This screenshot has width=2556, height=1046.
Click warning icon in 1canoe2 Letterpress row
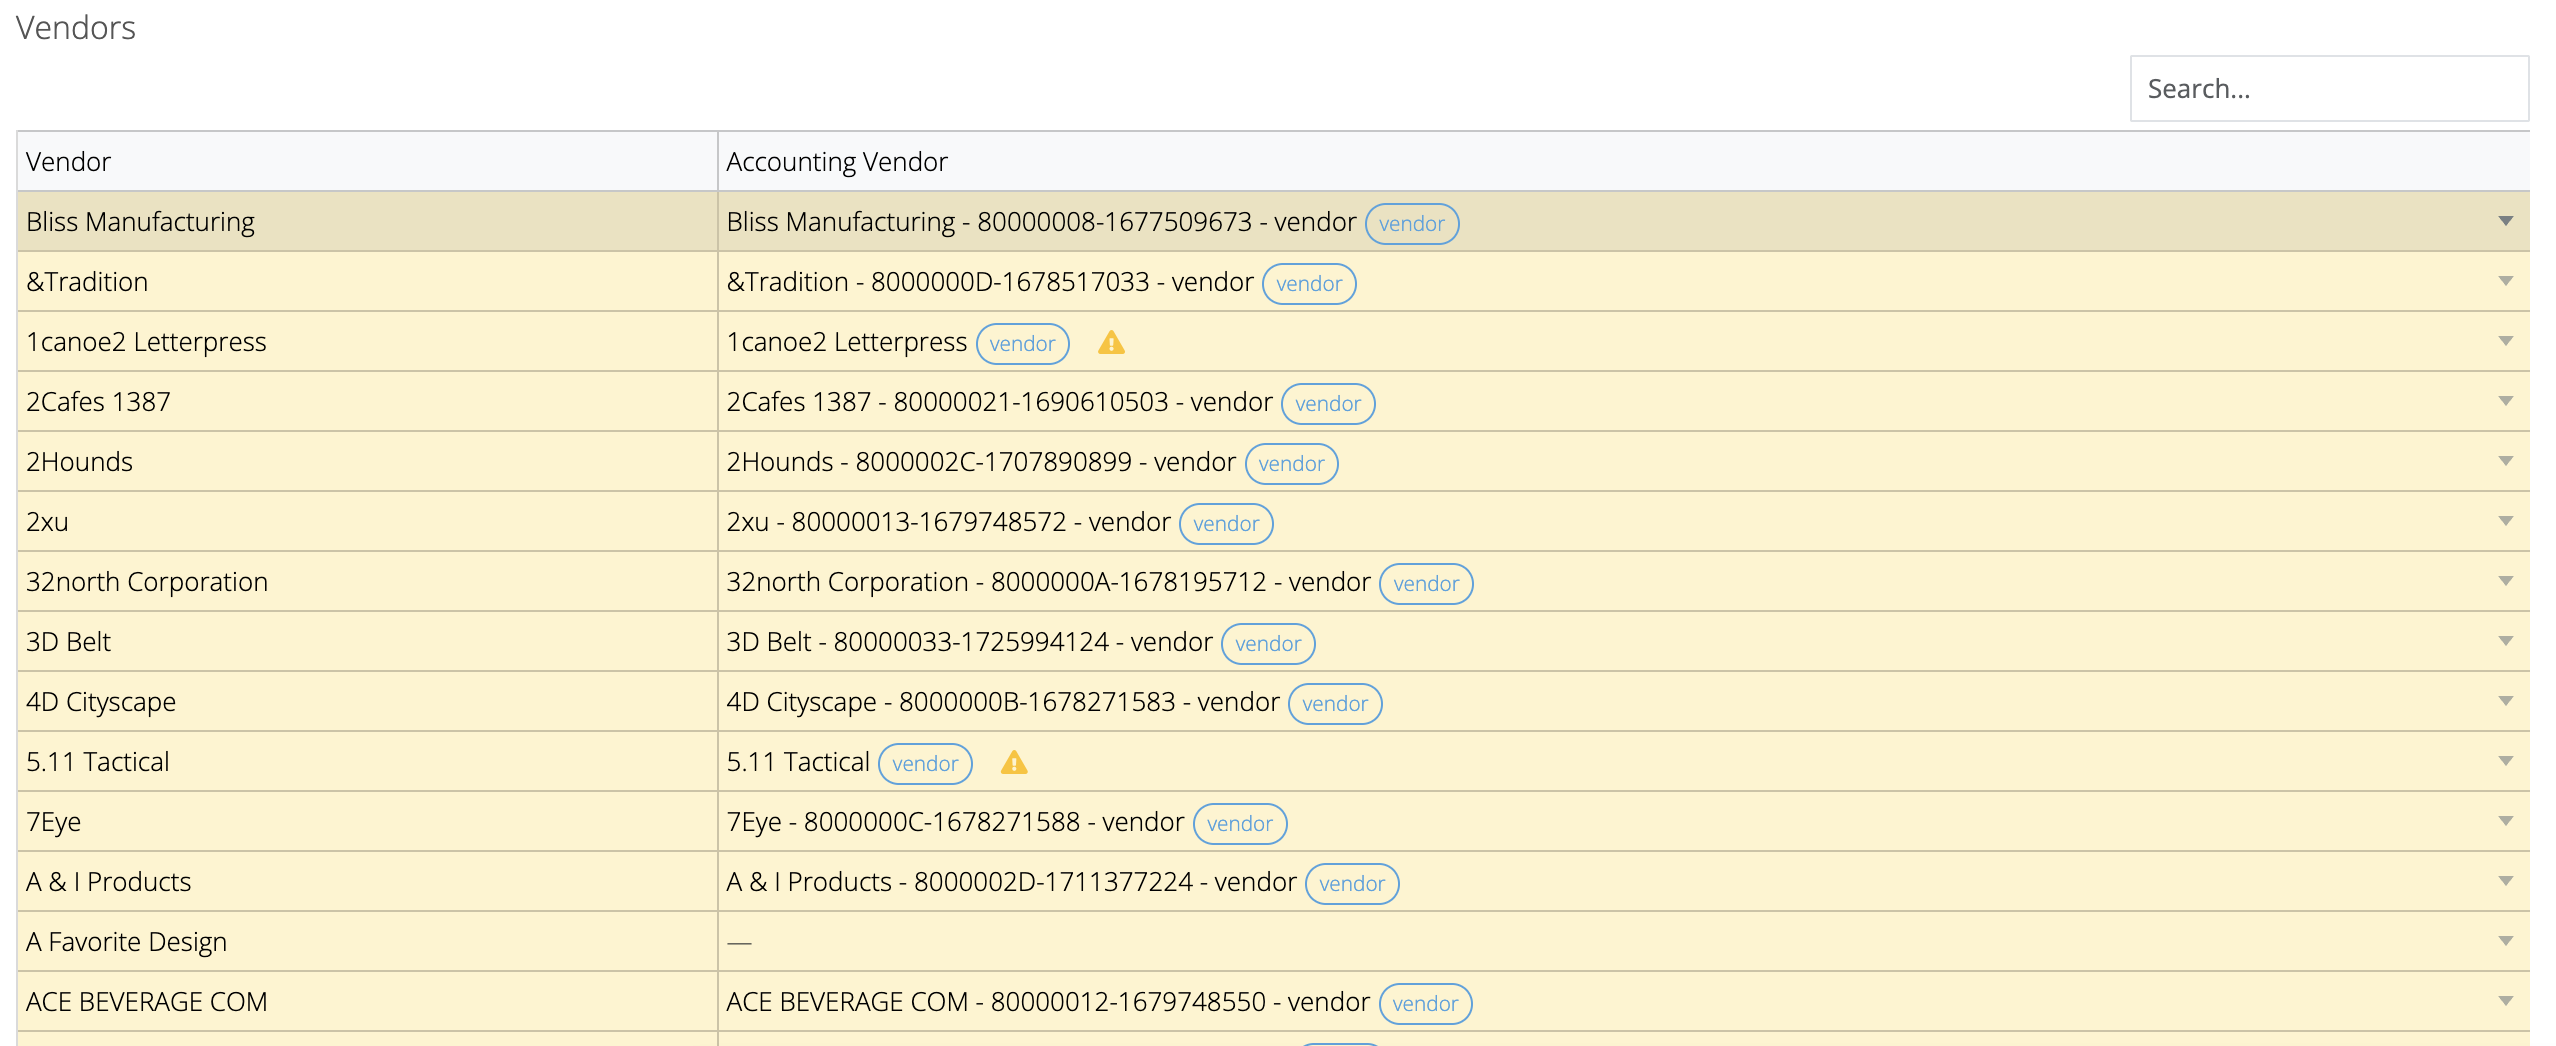[1111, 343]
